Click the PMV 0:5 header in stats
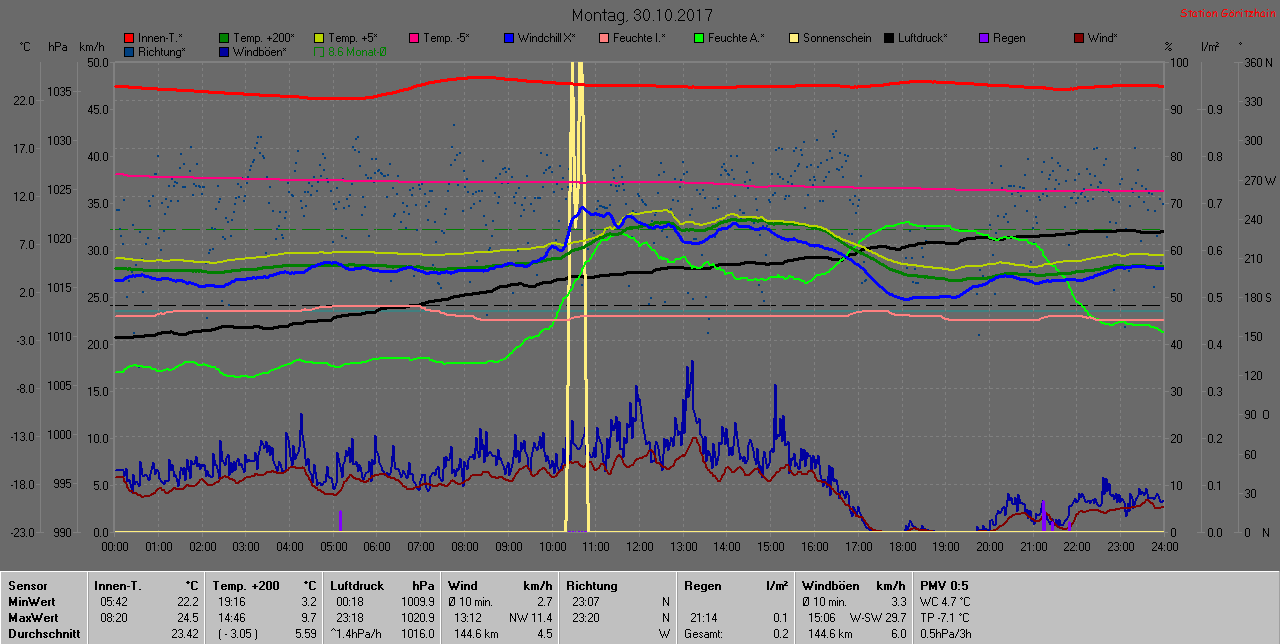 (944, 585)
